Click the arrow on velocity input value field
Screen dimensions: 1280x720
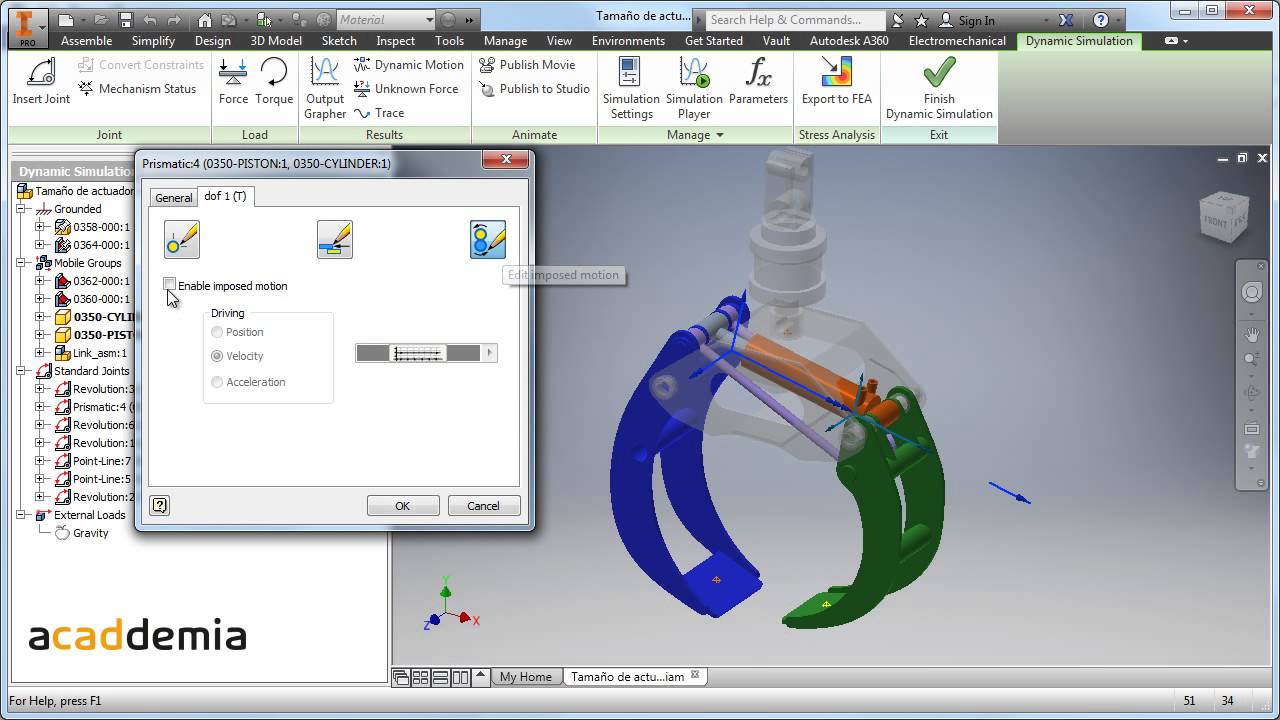[x=489, y=353]
